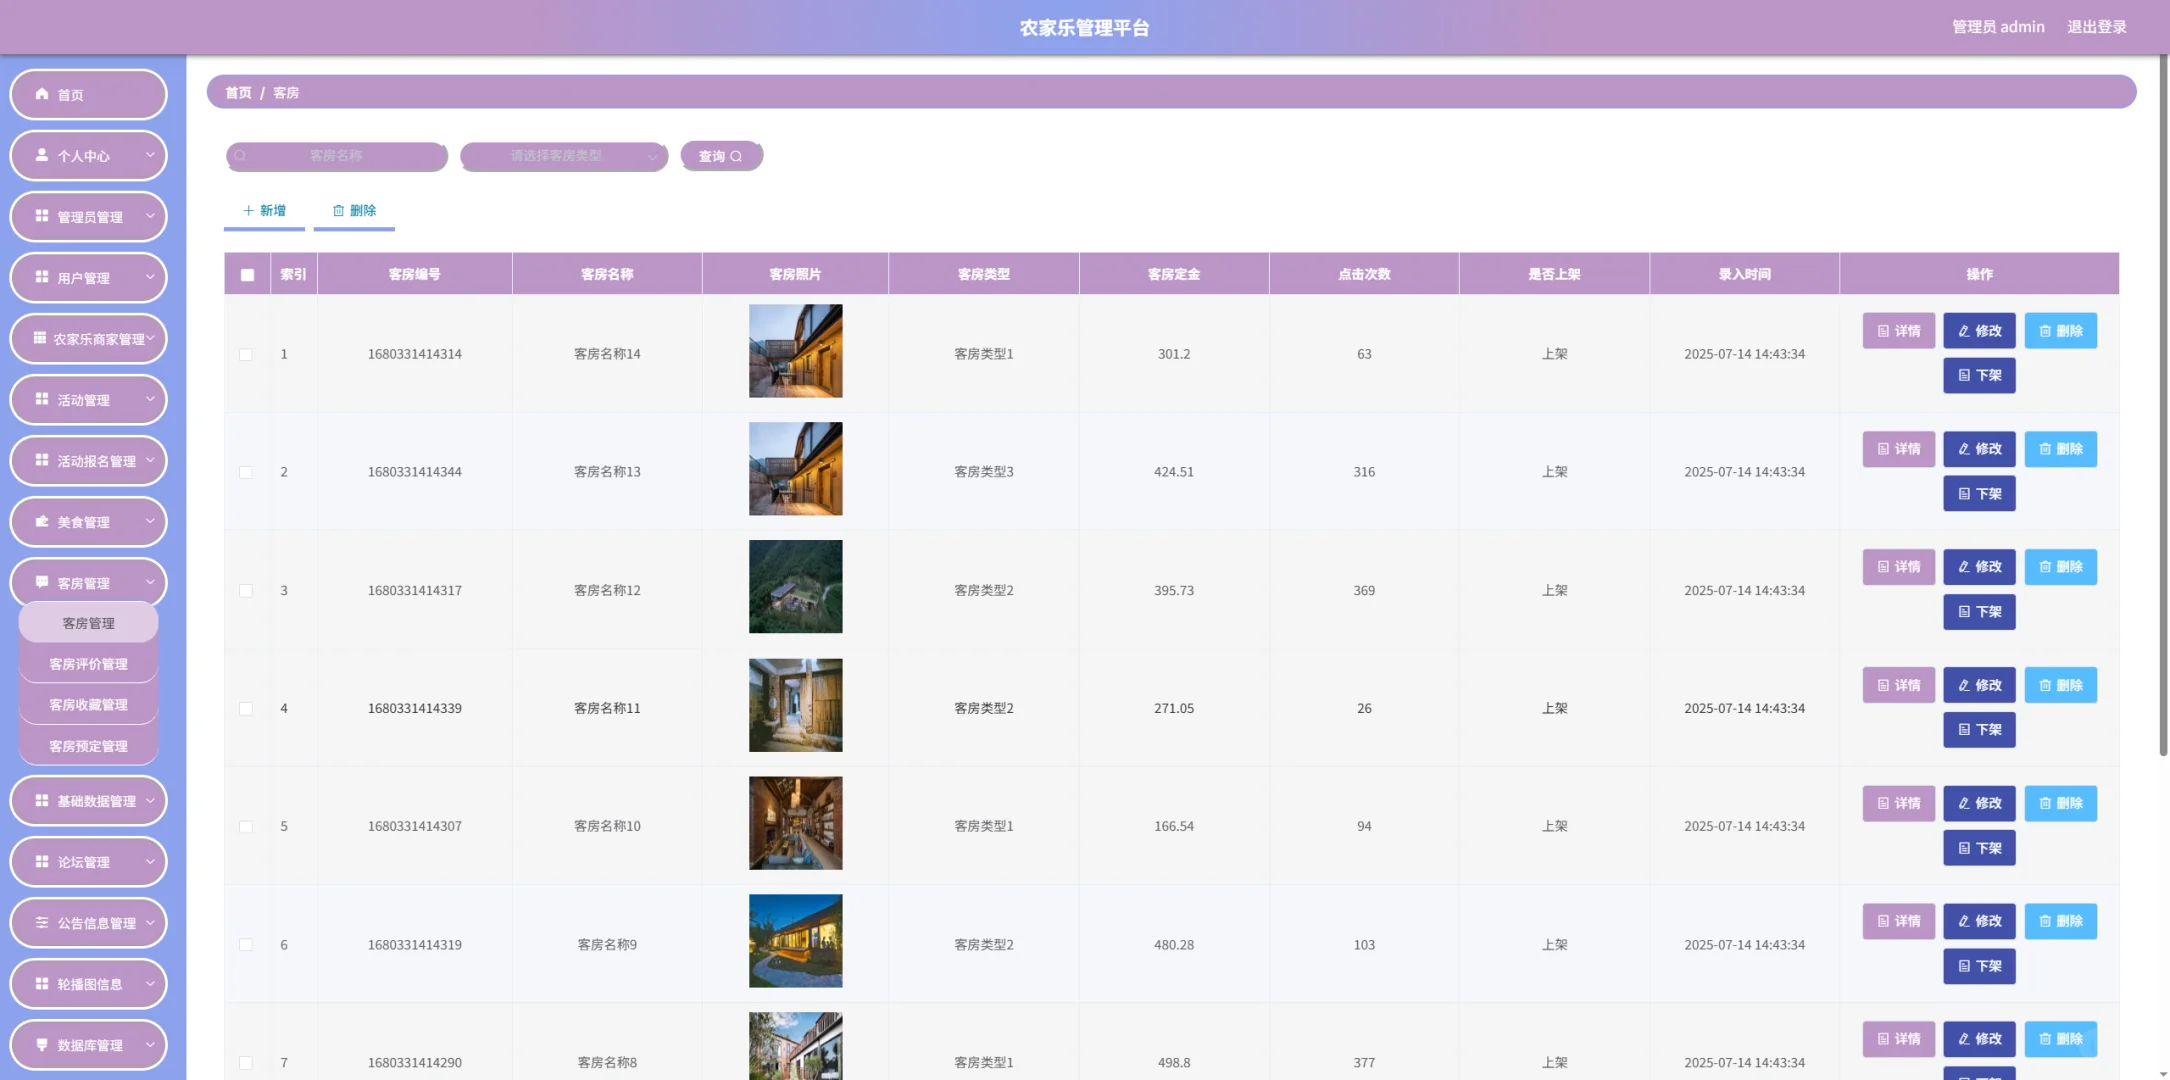The width and height of the screenshot is (2170, 1080).
Task: Click the 客房管理 room management icon
Action: coord(42,582)
